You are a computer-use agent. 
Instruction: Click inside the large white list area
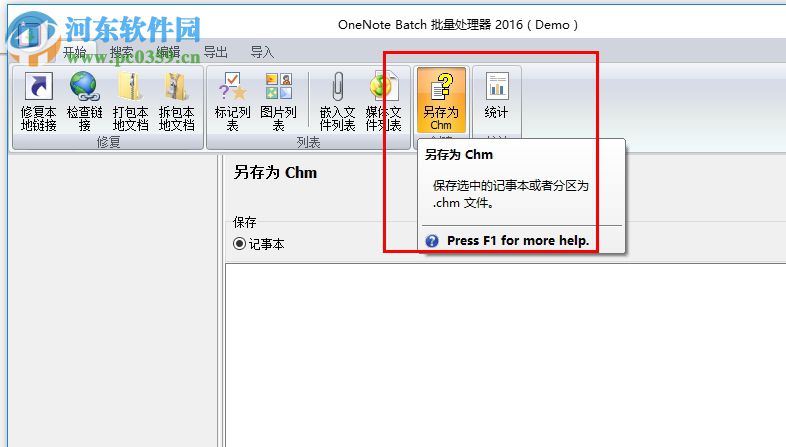pos(505,355)
